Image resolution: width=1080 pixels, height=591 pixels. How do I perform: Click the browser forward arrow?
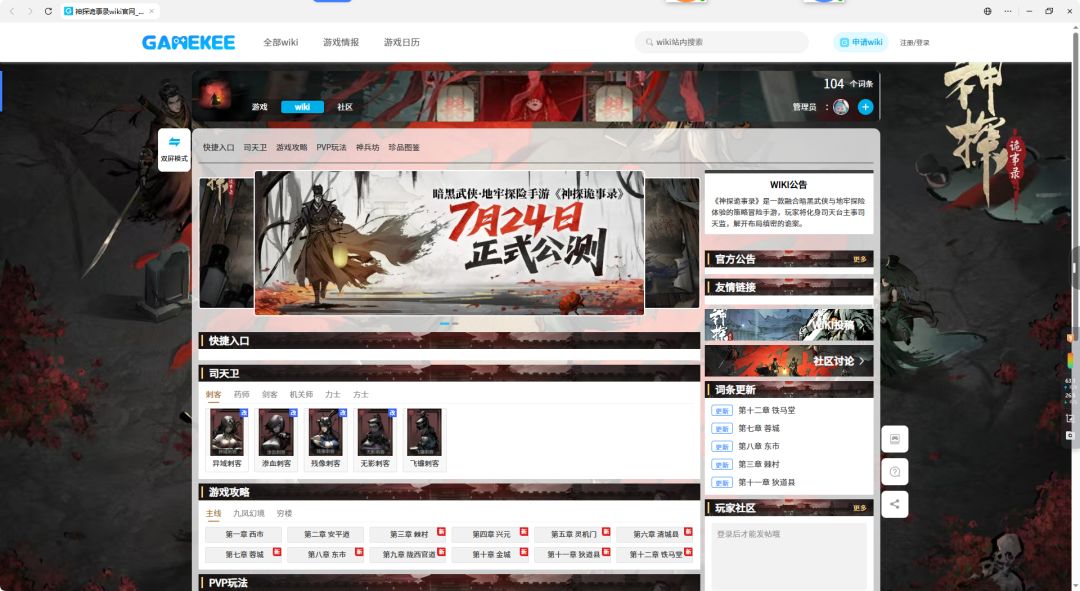(30, 11)
